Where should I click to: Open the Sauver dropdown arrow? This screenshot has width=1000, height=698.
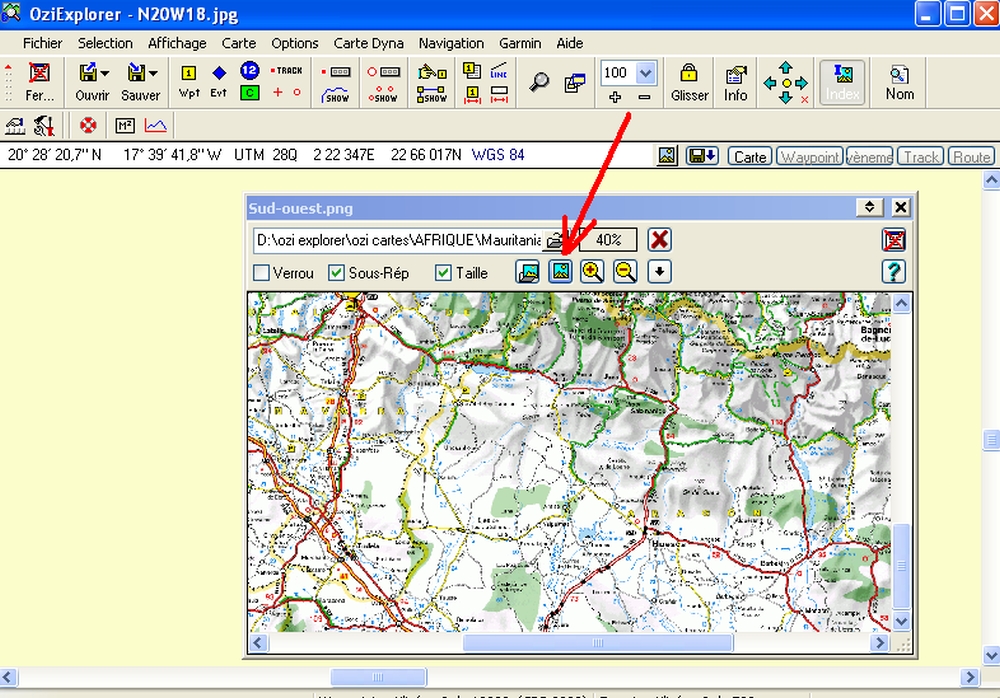(x=153, y=74)
